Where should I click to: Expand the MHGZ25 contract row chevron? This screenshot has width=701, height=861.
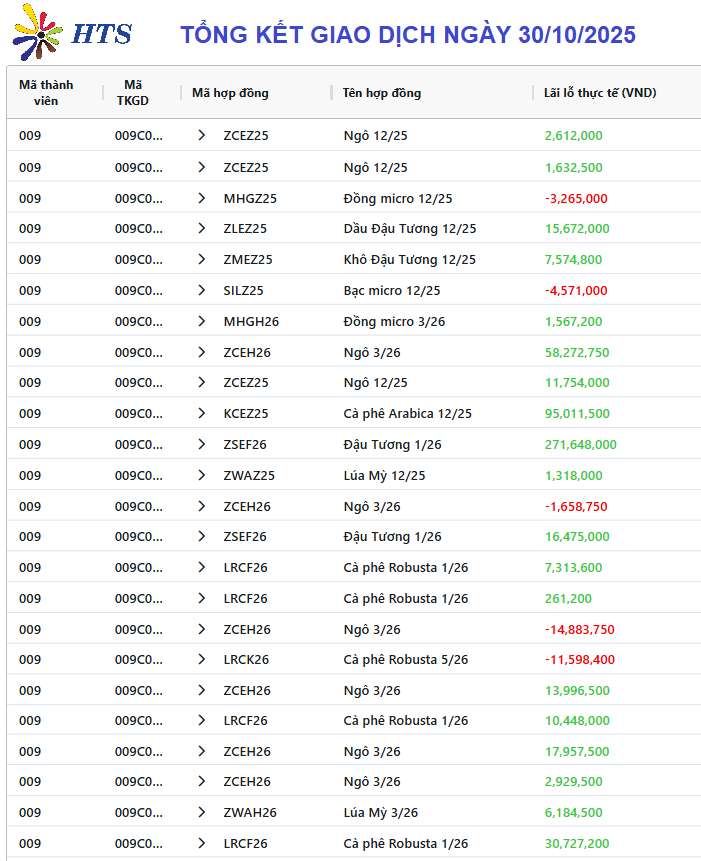201,198
